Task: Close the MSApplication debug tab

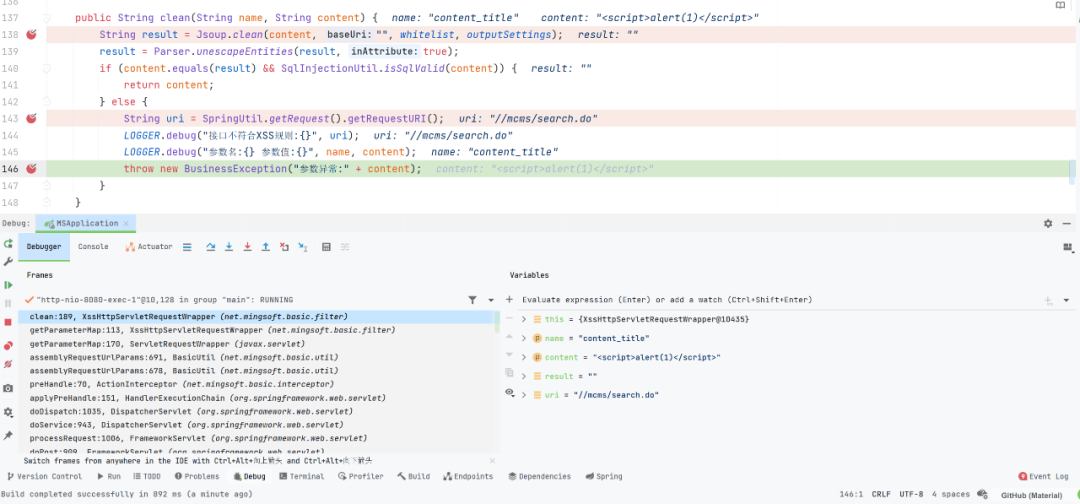Action: pos(127,224)
